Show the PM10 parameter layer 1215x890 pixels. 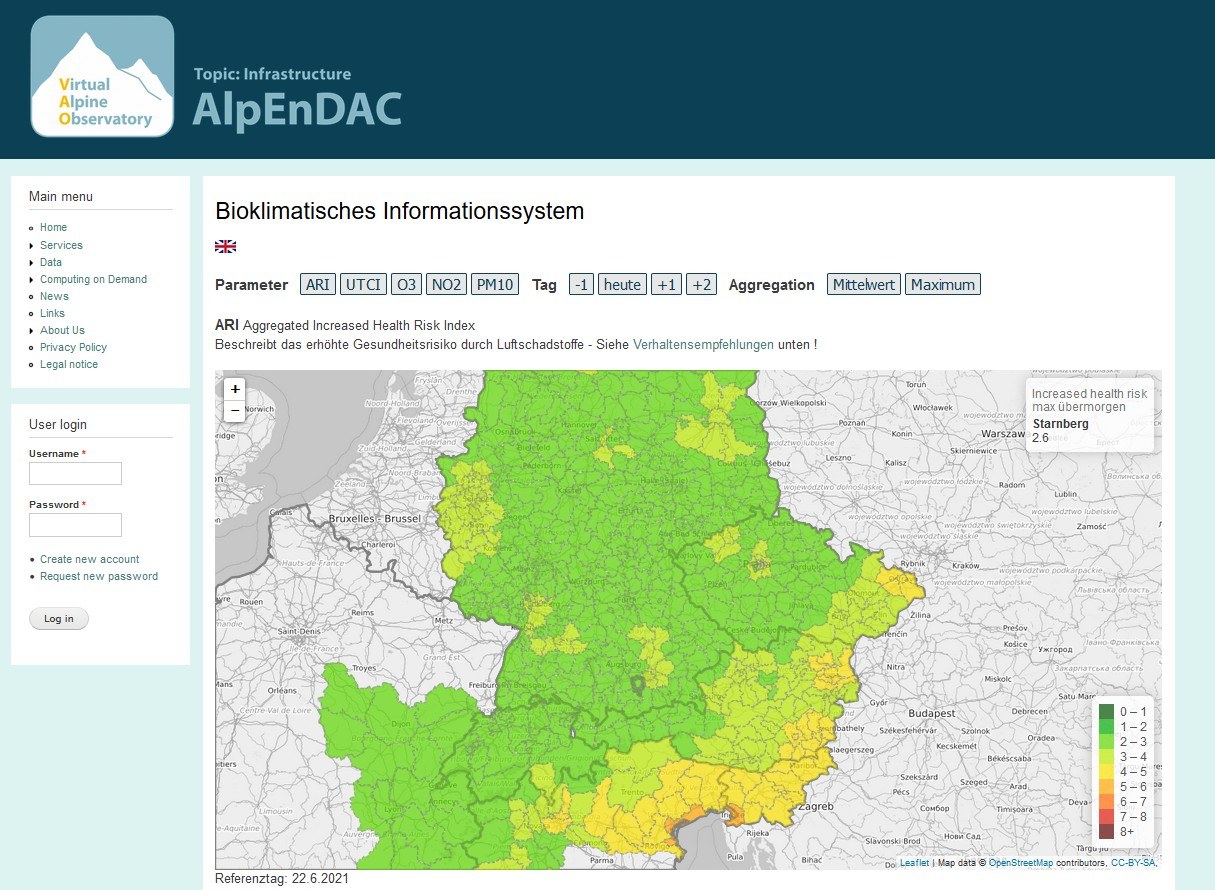pos(495,285)
